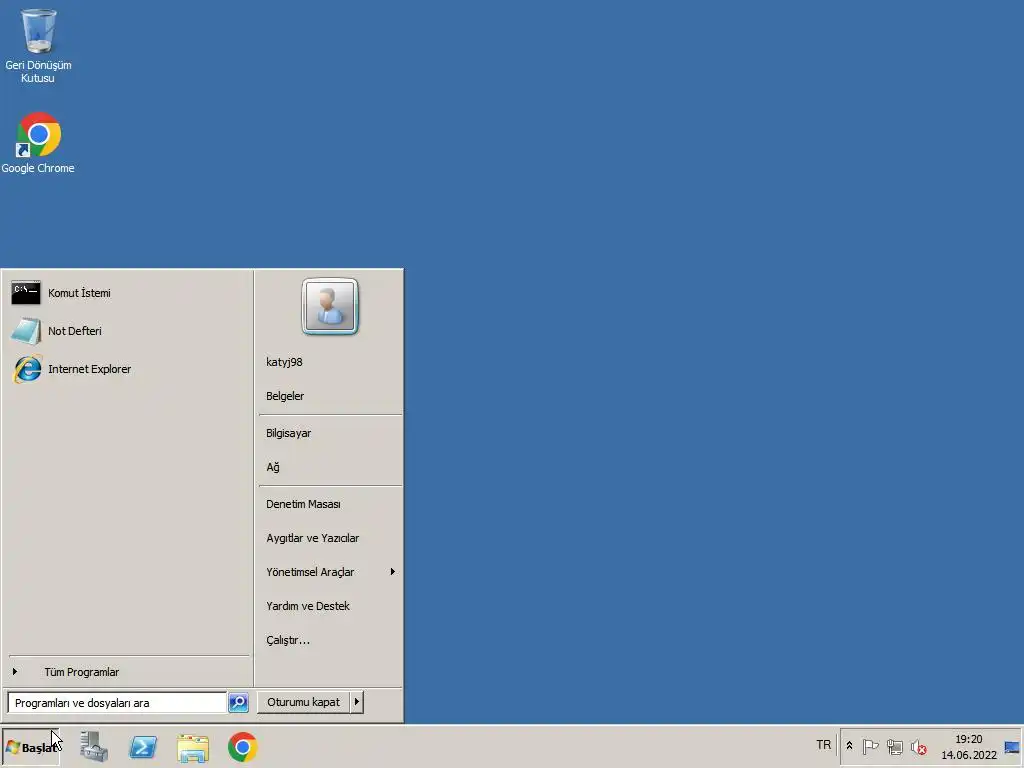This screenshot has height=768, width=1024.
Task: Open Ağ network locations
Action: pyautogui.click(x=330, y=467)
